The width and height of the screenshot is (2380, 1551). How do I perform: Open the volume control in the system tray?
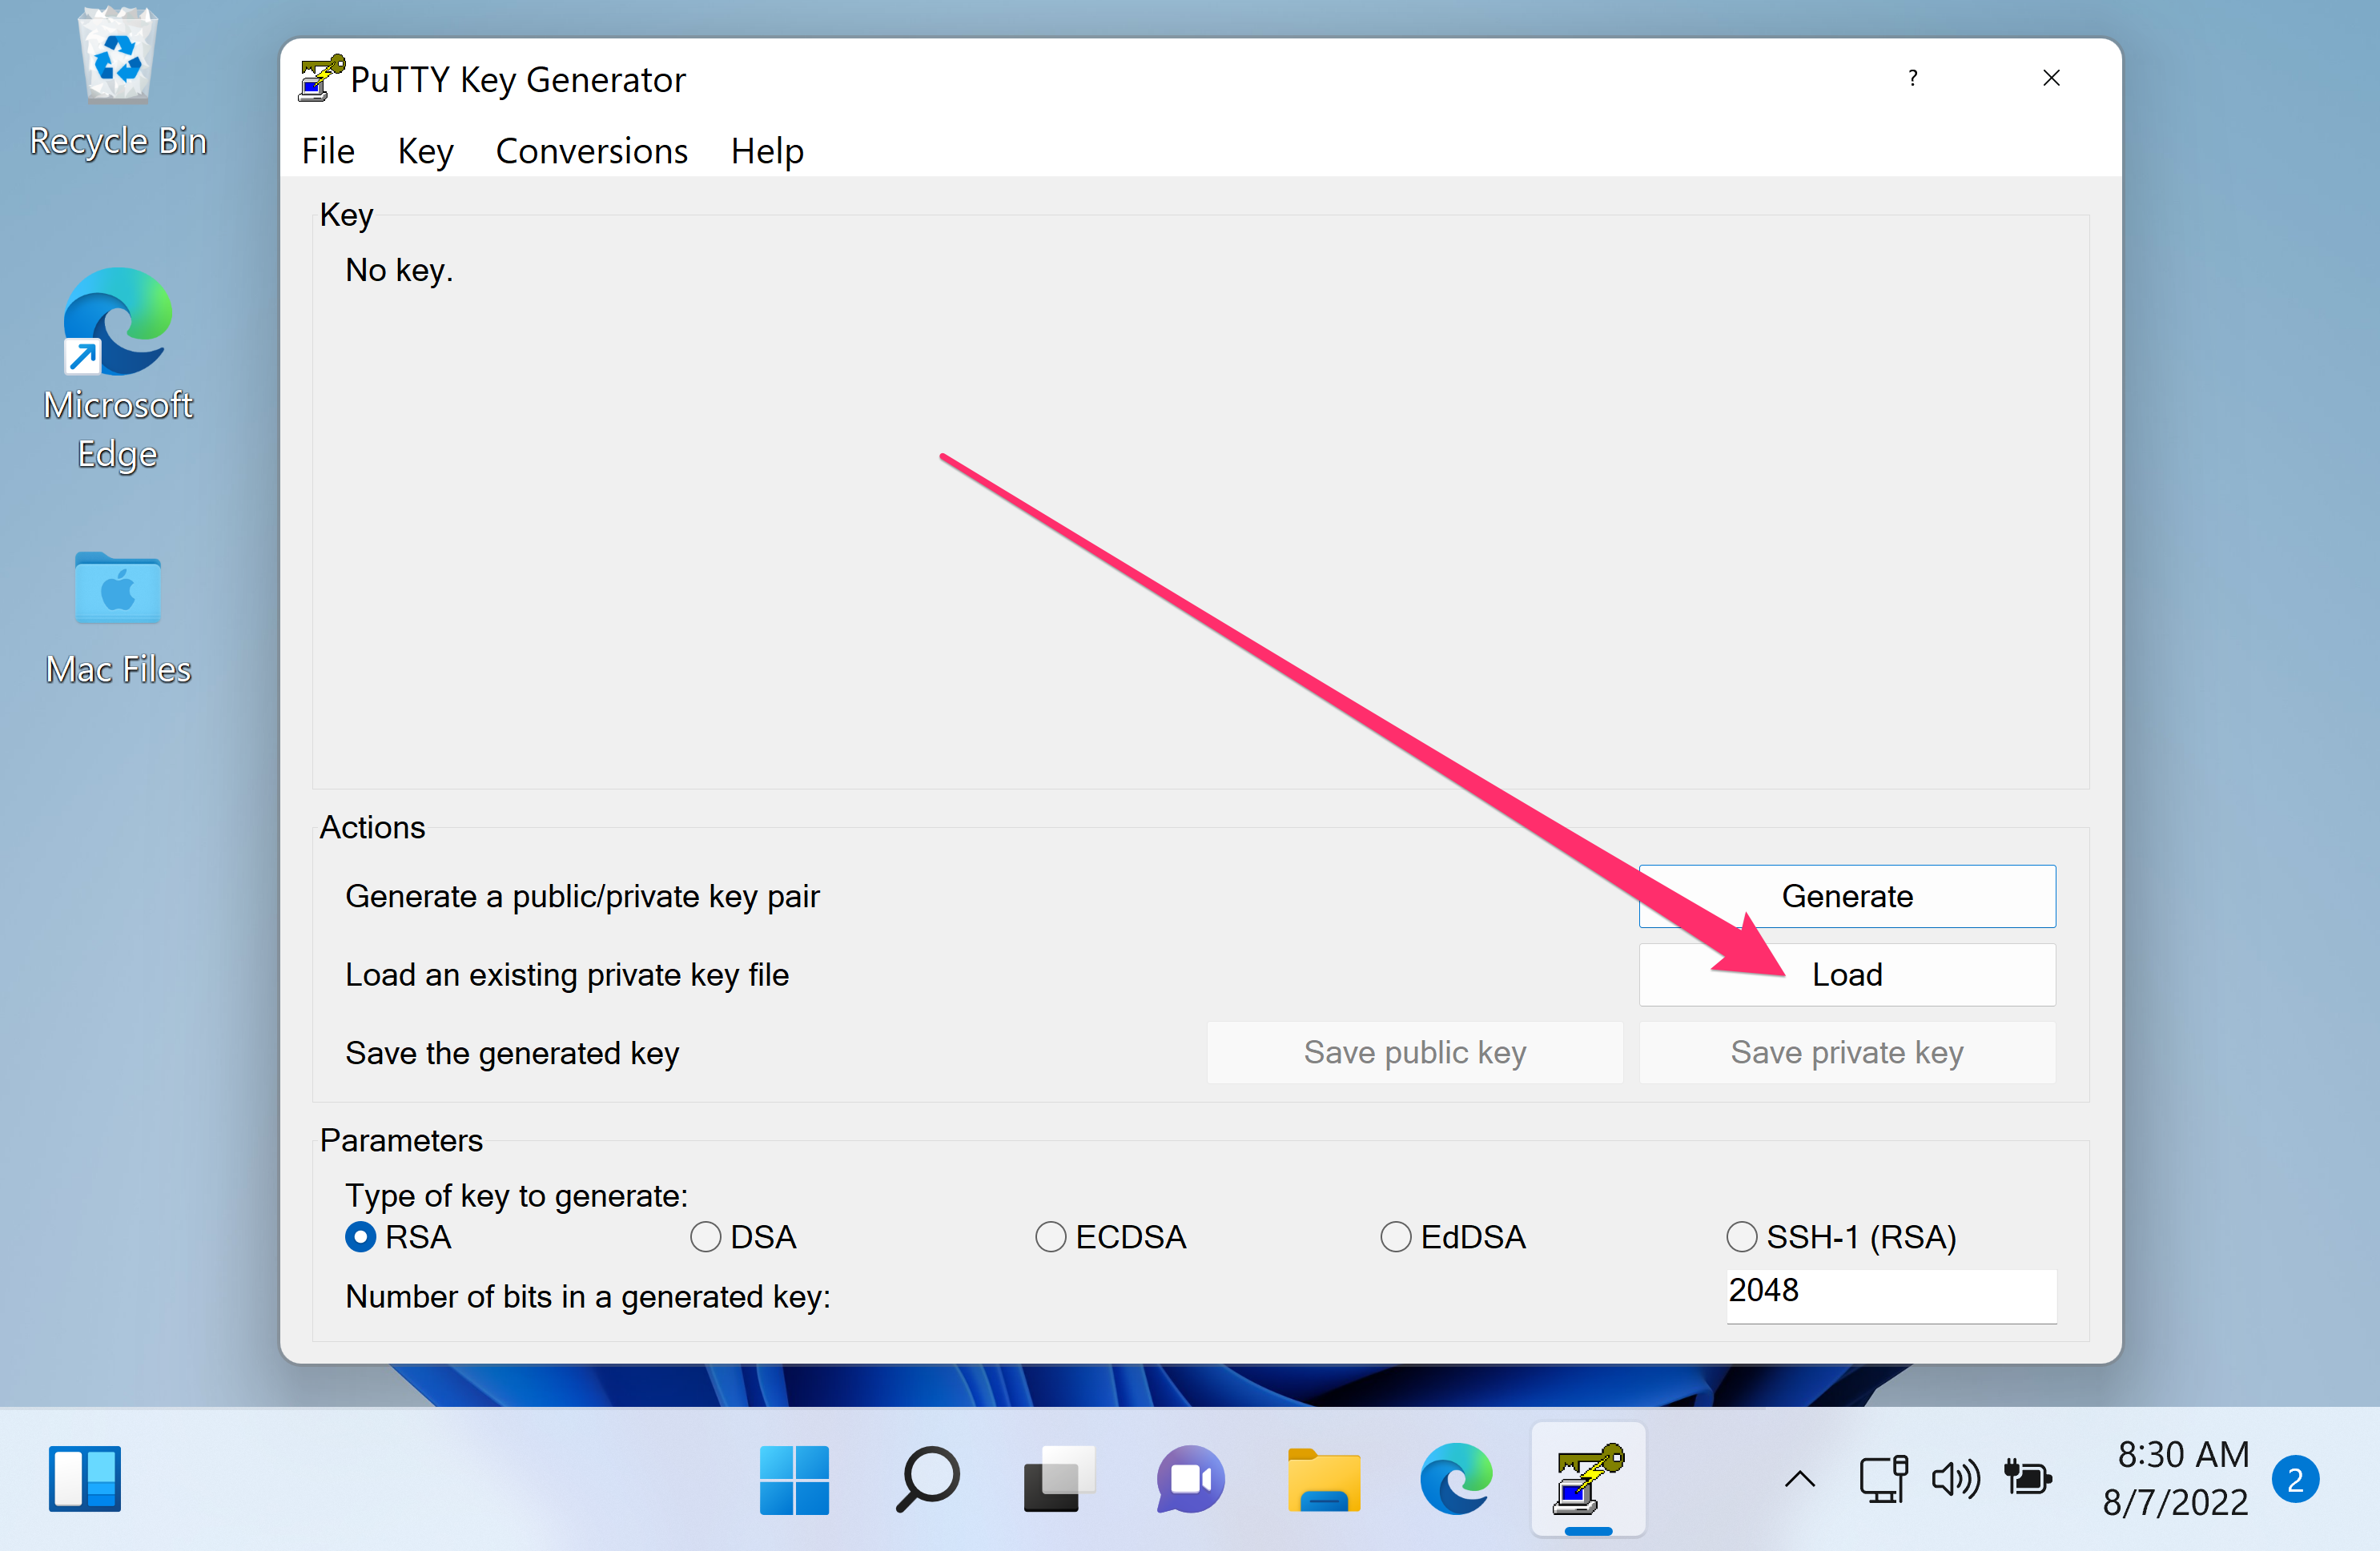click(1955, 1478)
